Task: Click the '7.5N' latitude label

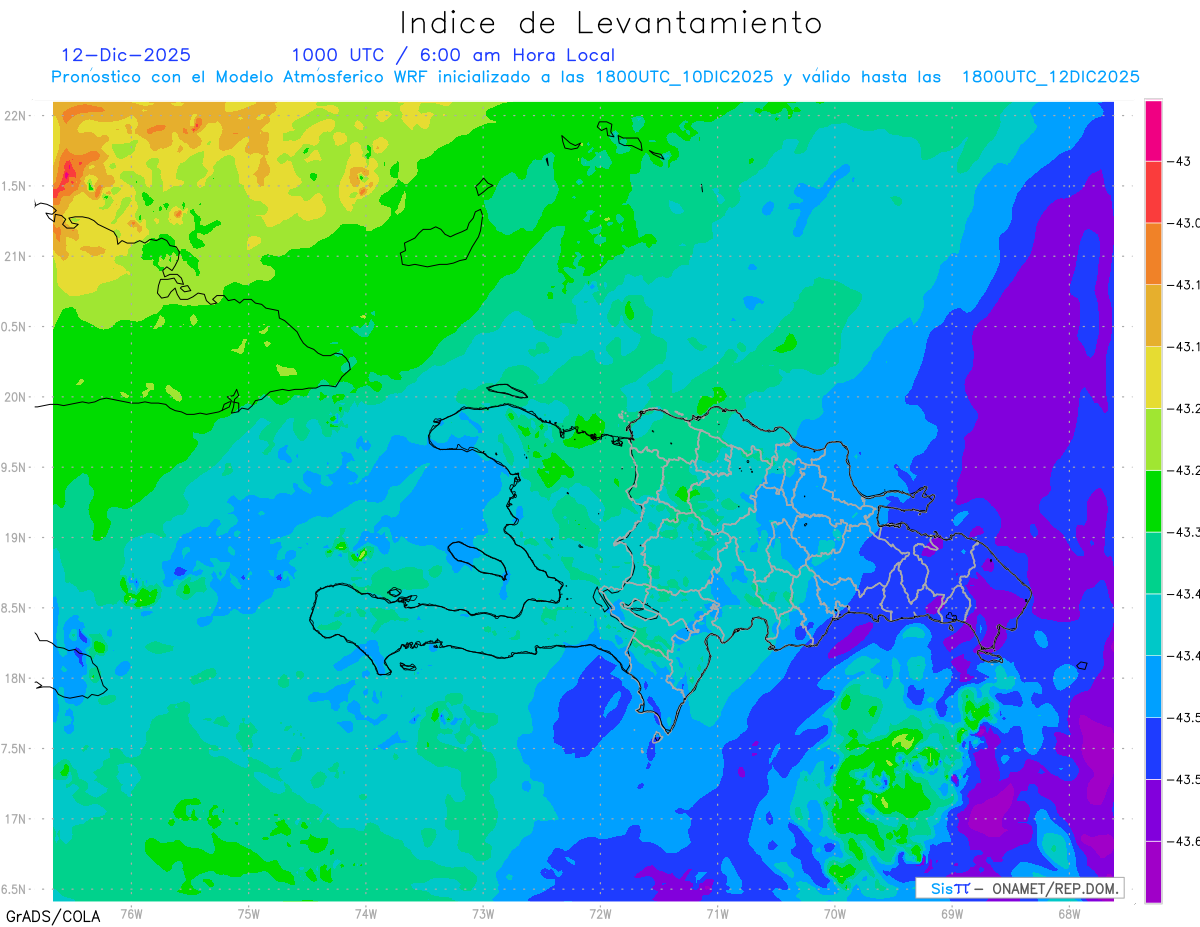Action: [x=15, y=749]
